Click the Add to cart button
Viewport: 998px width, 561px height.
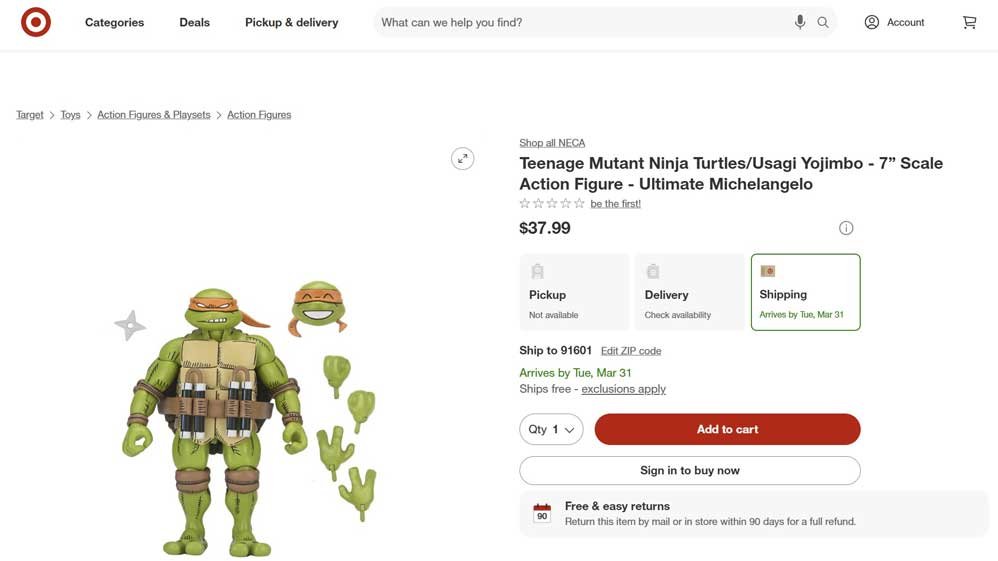727,429
